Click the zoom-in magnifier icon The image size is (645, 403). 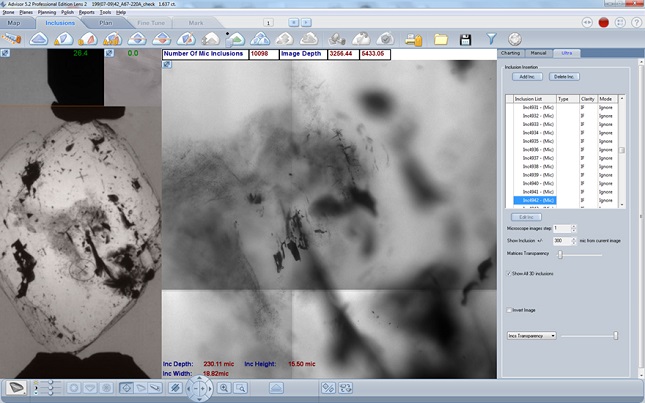[x=224, y=388]
